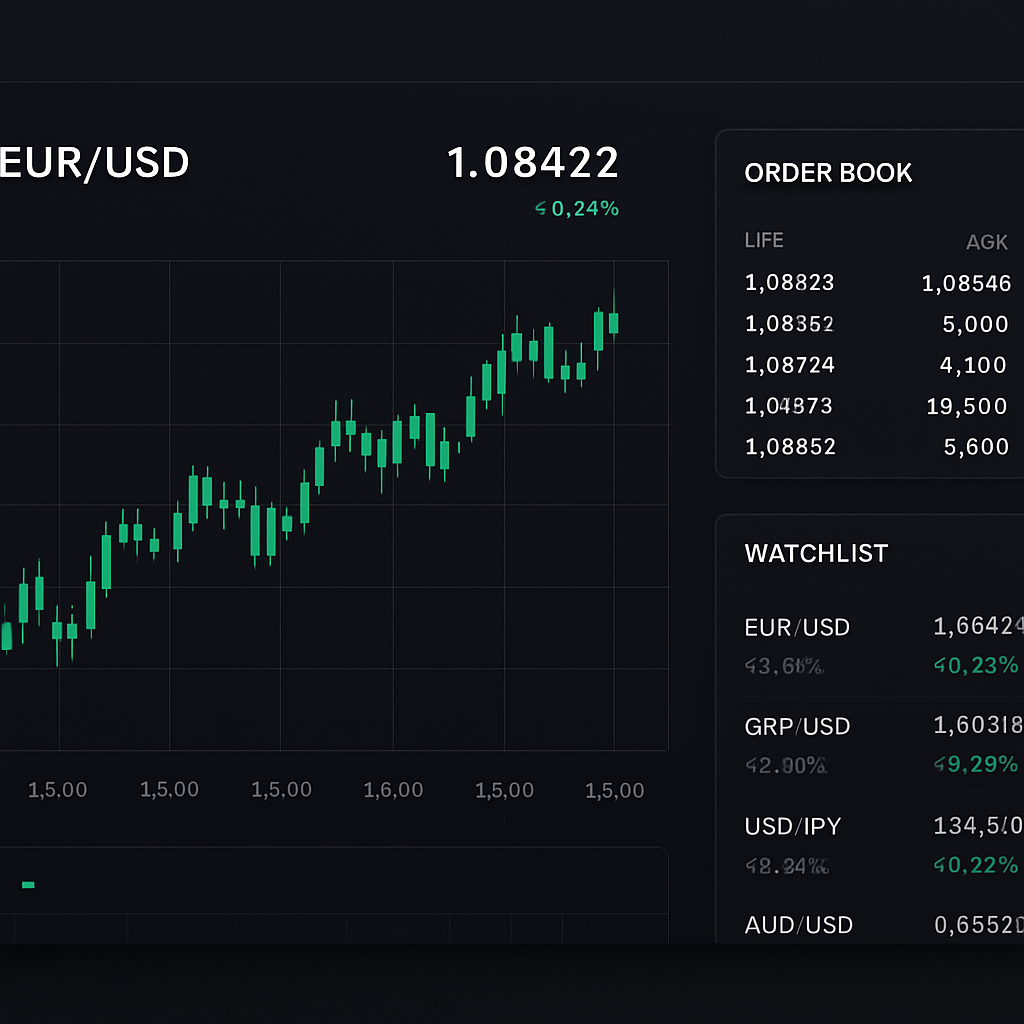Click the LIFE column header

764,240
